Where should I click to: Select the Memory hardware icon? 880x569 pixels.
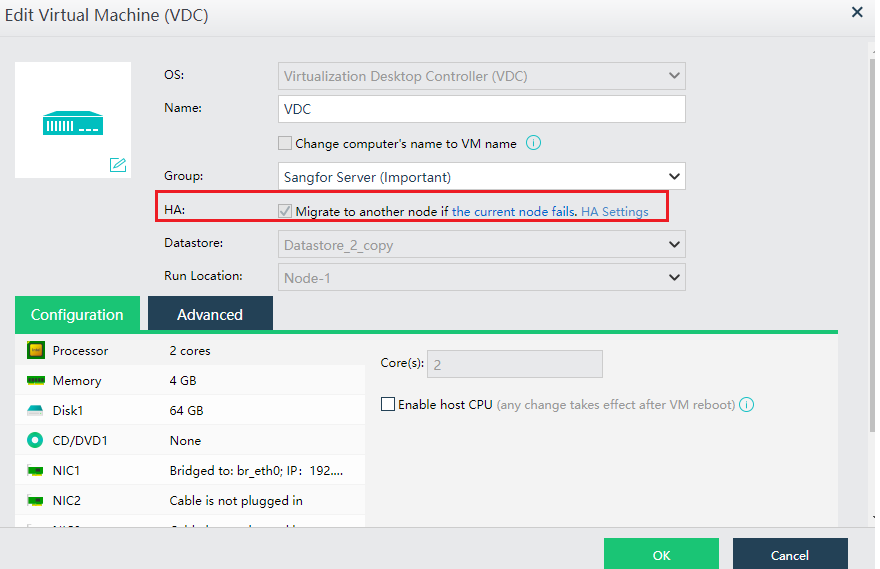pos(36,381)
